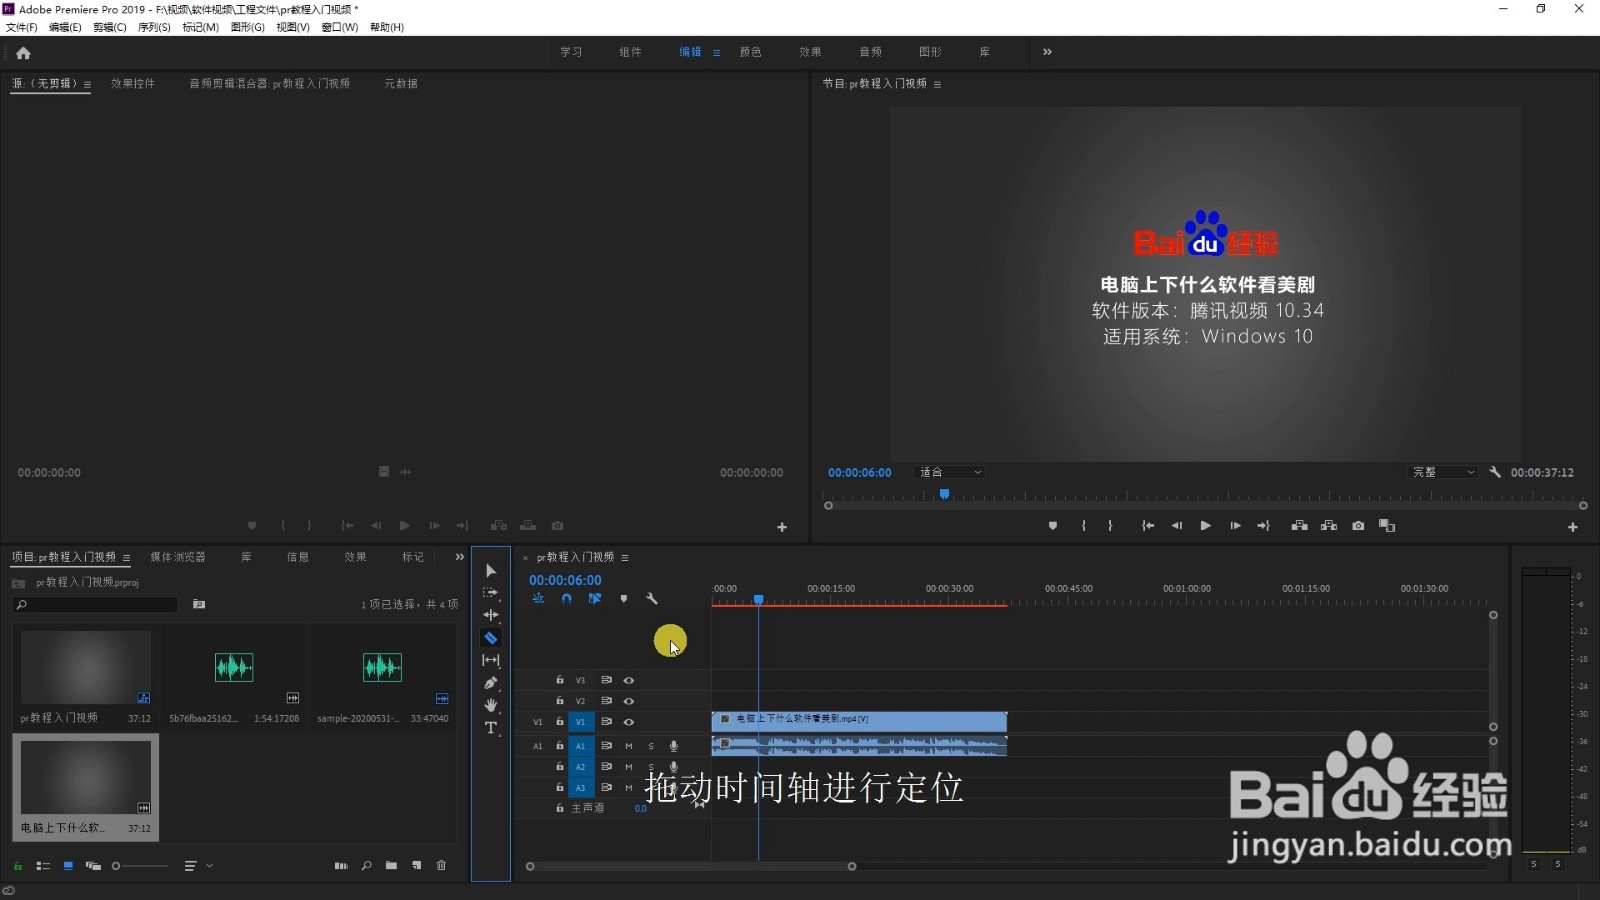The height and width of the screenshot is (900, 1600).
Task: Open Program monitor settings wrench
Action: tap(1495, 472)
